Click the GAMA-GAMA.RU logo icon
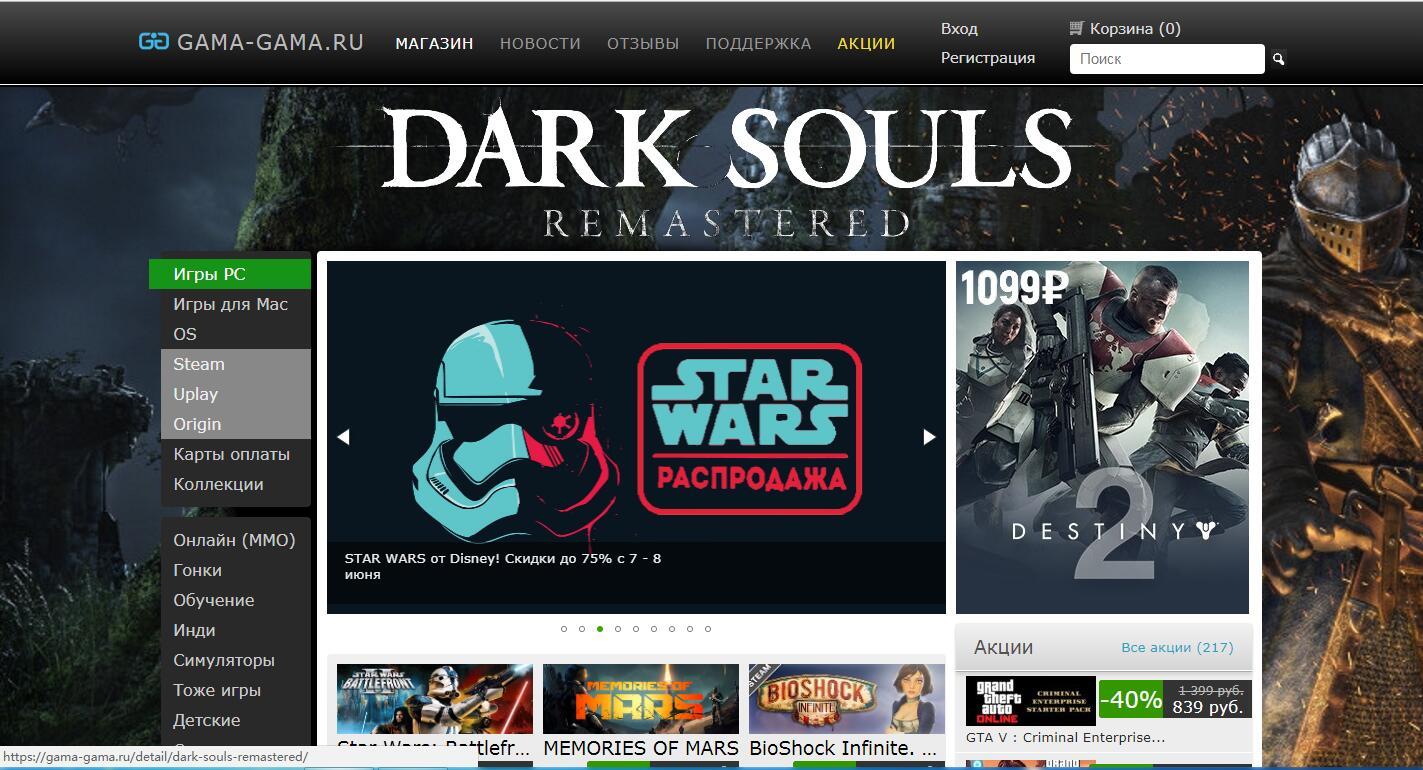The width and height of the screenshot is (1423, 770). (x=153, y=42)
